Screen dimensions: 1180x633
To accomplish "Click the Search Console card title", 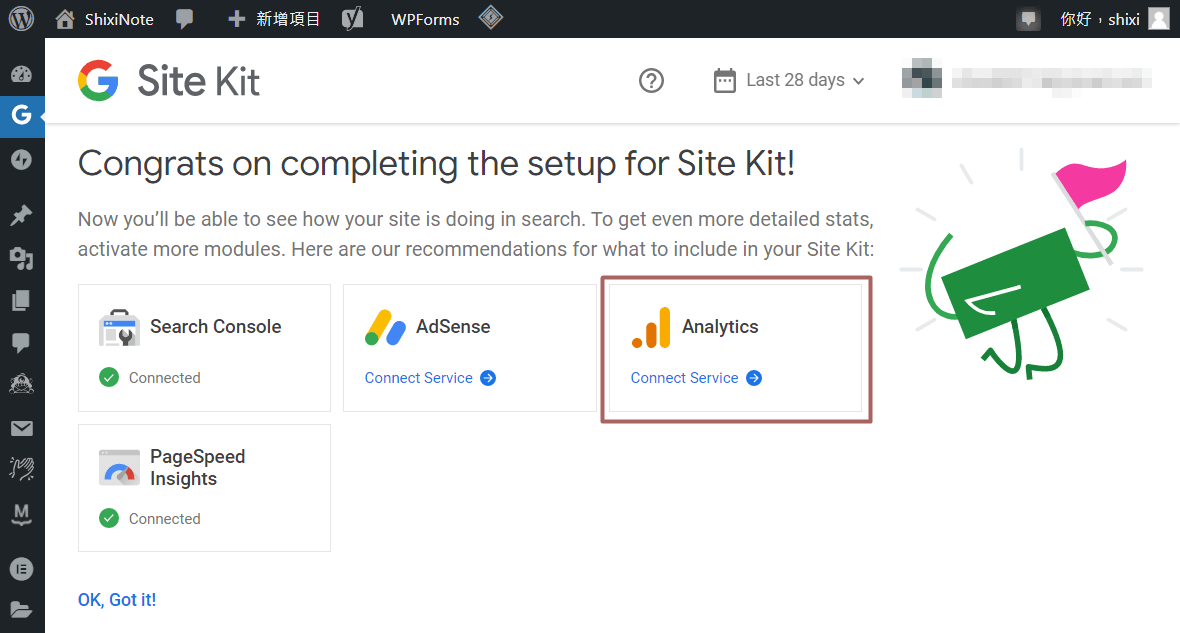I will 215,327.
